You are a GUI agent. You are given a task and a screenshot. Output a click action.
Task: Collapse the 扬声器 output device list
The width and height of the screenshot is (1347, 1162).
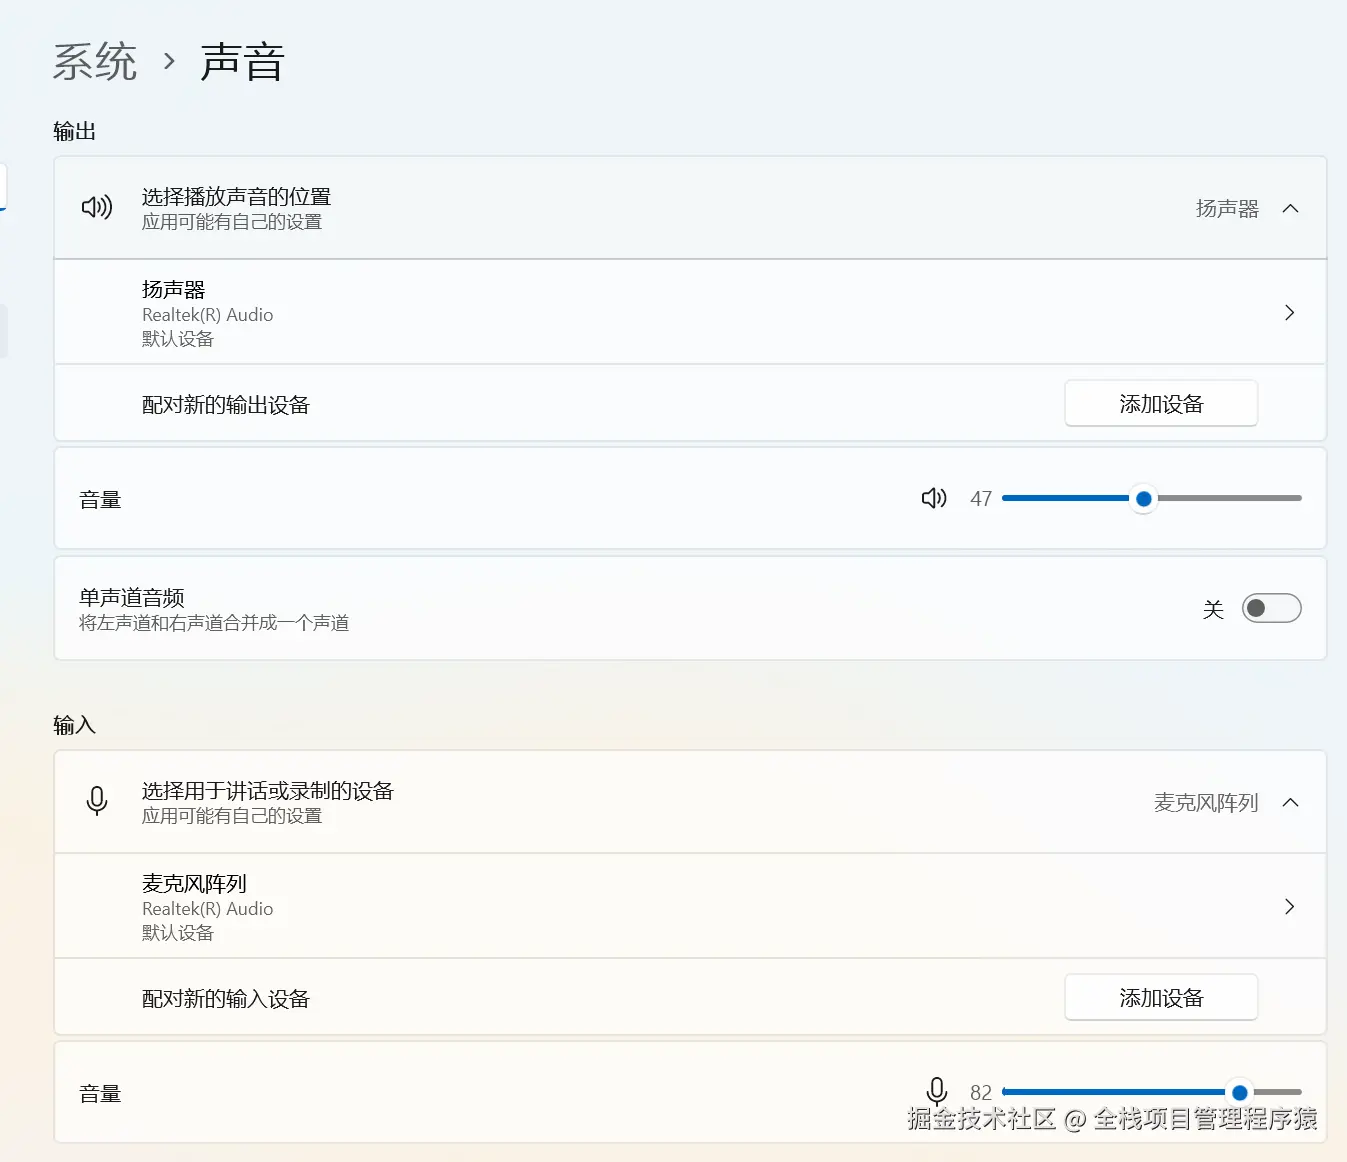pos(1291,208)
